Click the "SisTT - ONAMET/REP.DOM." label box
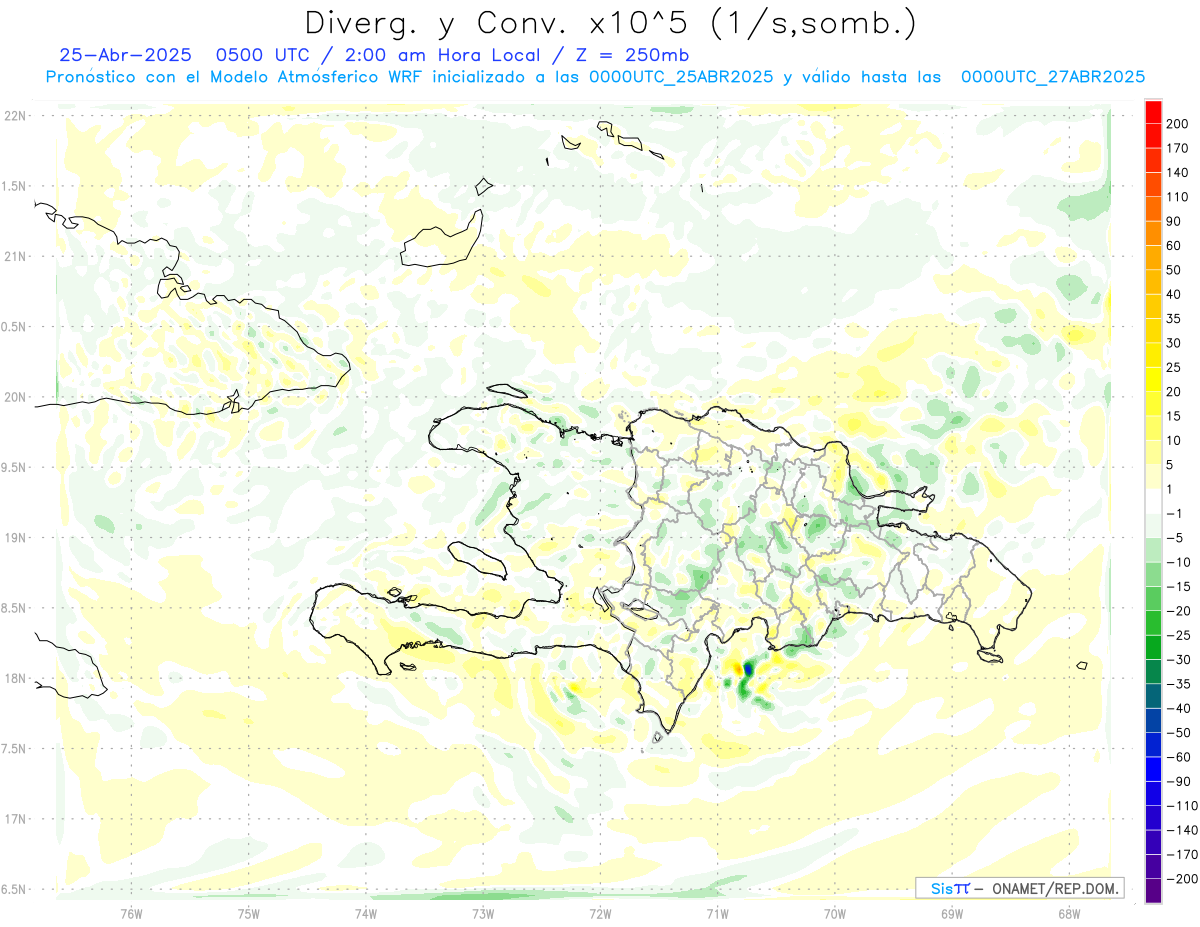This screenshot has height=927, width=1200. click(x=1020, y=888)
